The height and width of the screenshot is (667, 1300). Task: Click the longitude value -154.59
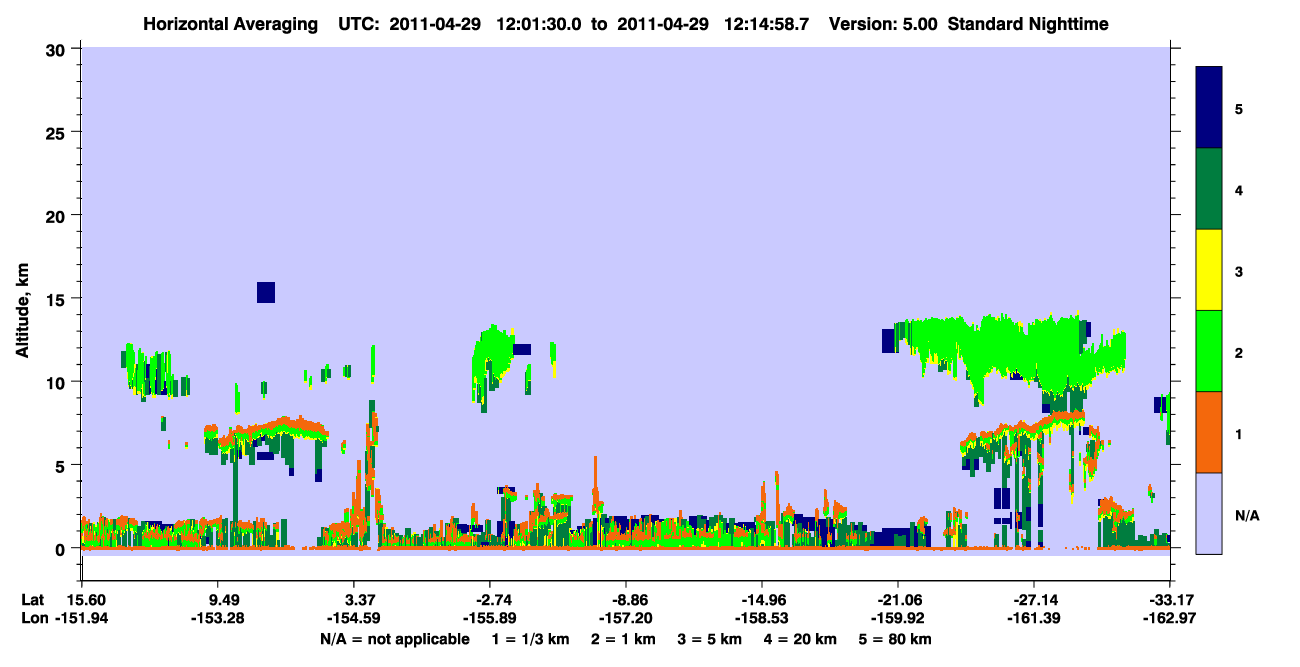point(354,618)
